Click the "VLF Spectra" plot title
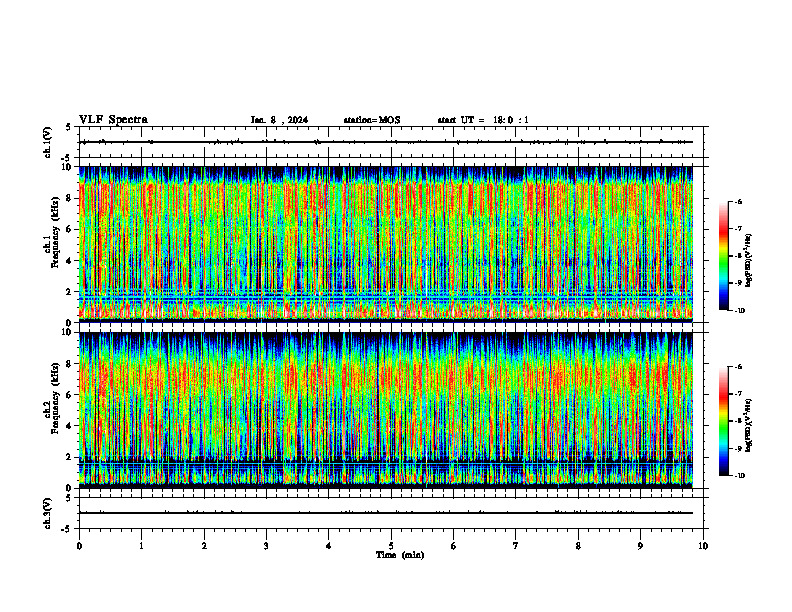 [x=113, y=120]
